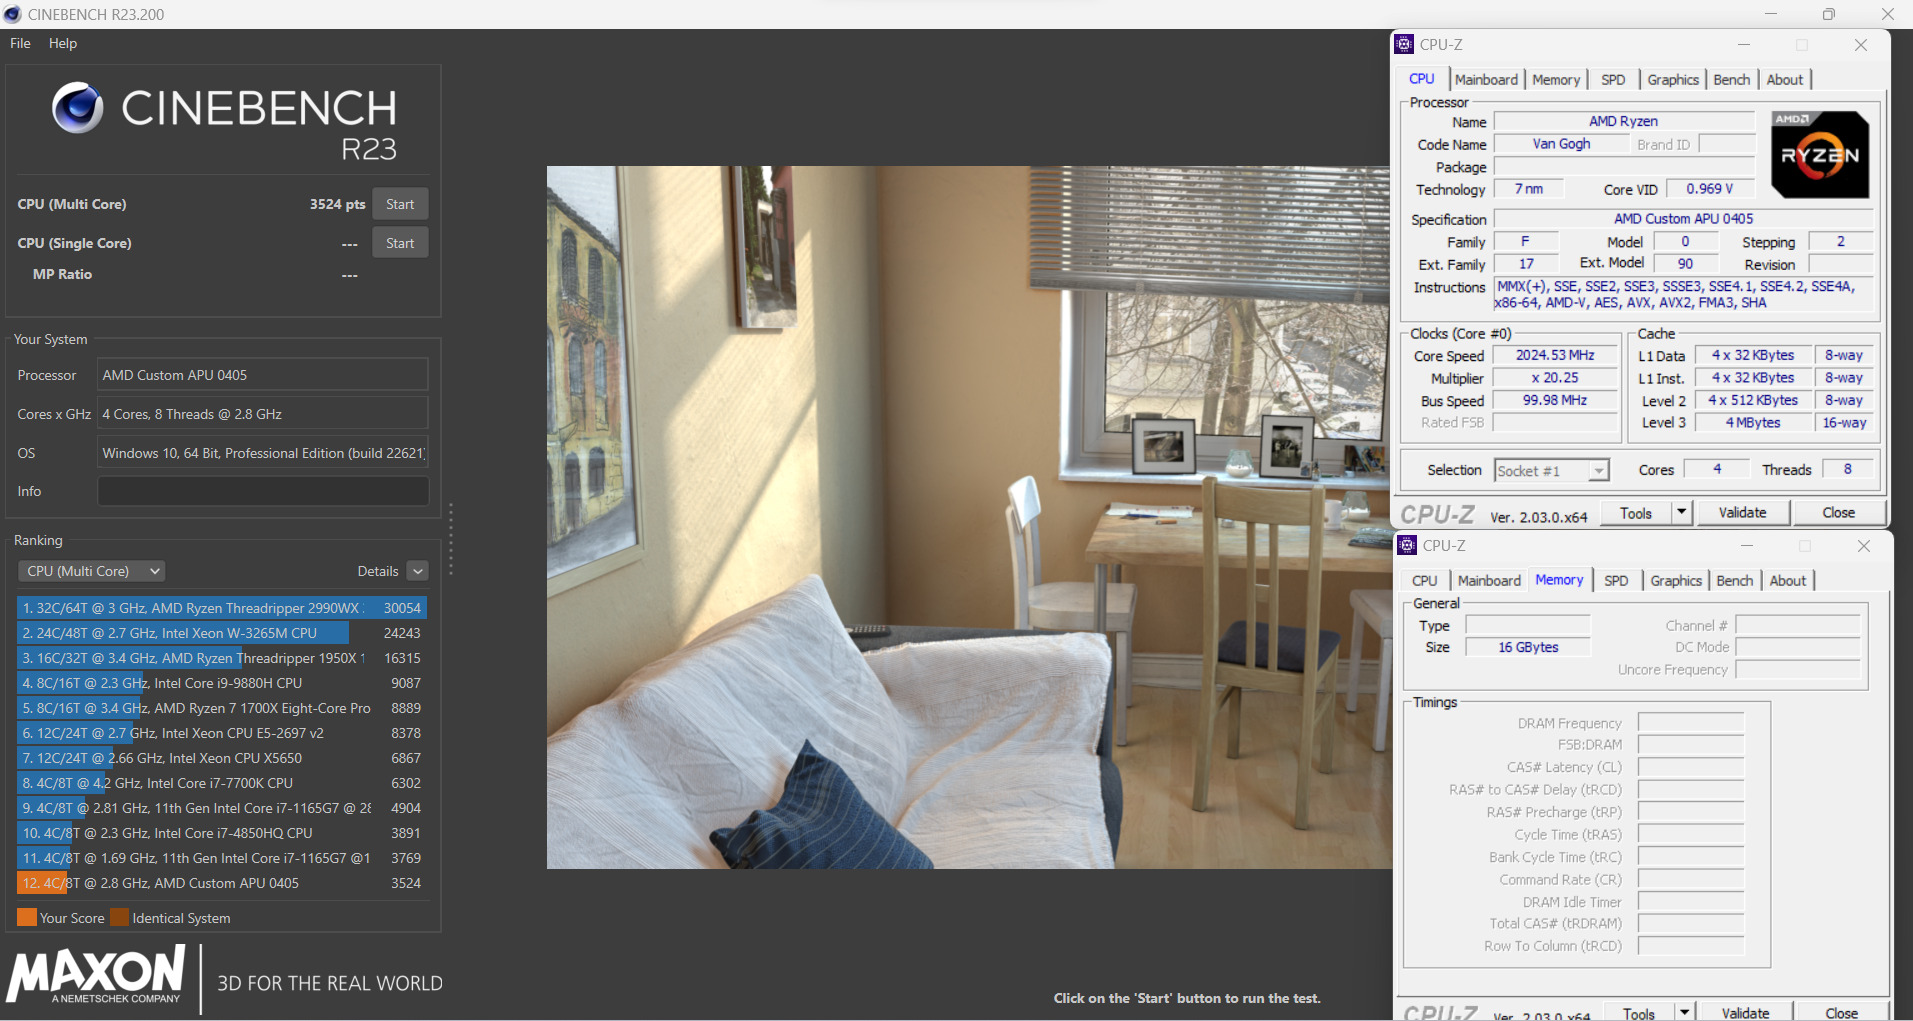Select ranking row Threadripper 1950X
This screenshot has height=1021, width=1913.
pyautogui.click(x=222, y=658)
